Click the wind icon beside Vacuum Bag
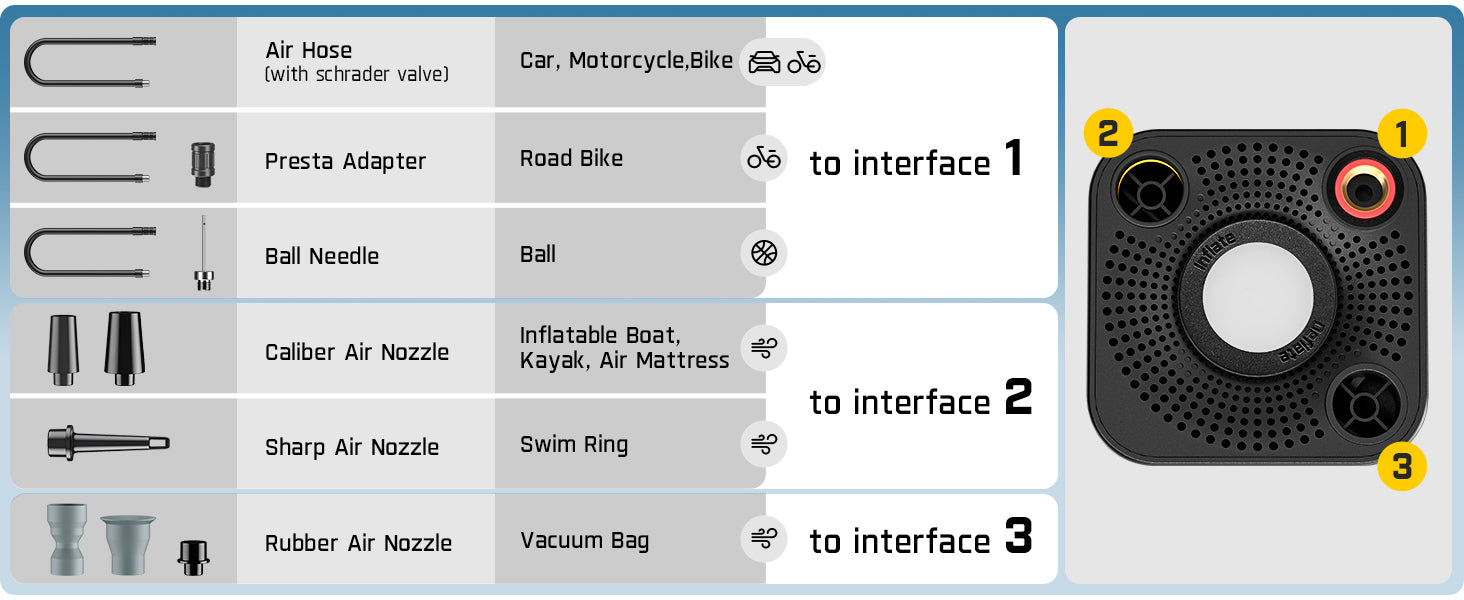Screen dimensions: 1464x600 click(764, 540)
